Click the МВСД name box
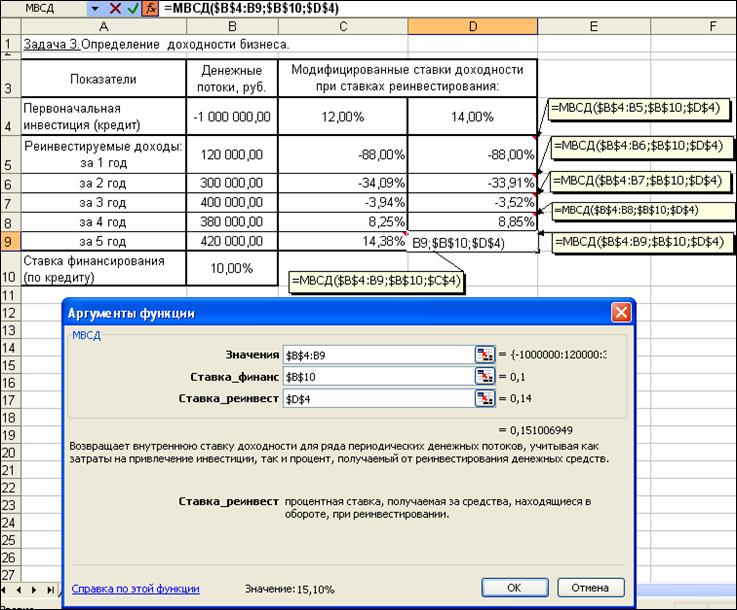Screen dimensions: 737x610 tap(43, 8)
